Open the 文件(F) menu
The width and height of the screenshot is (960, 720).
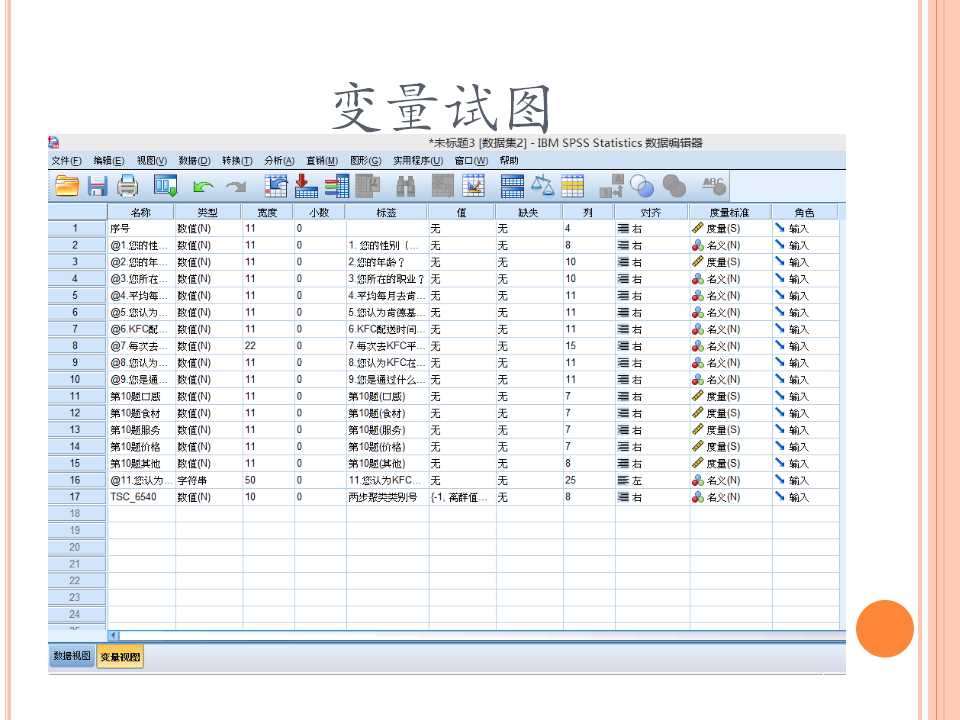point(66,160)
